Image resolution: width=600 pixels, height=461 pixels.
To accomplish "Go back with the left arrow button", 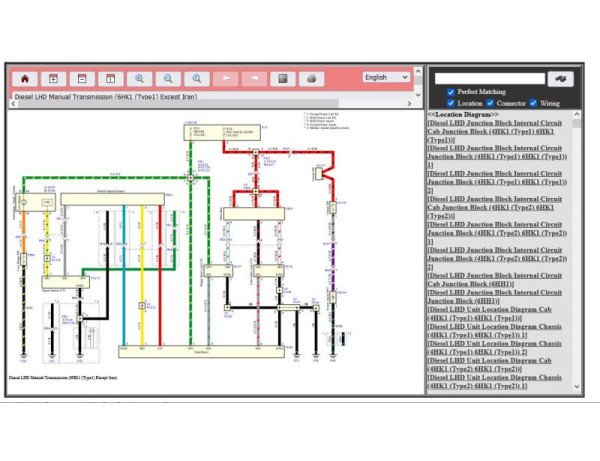I will [227, 78].
